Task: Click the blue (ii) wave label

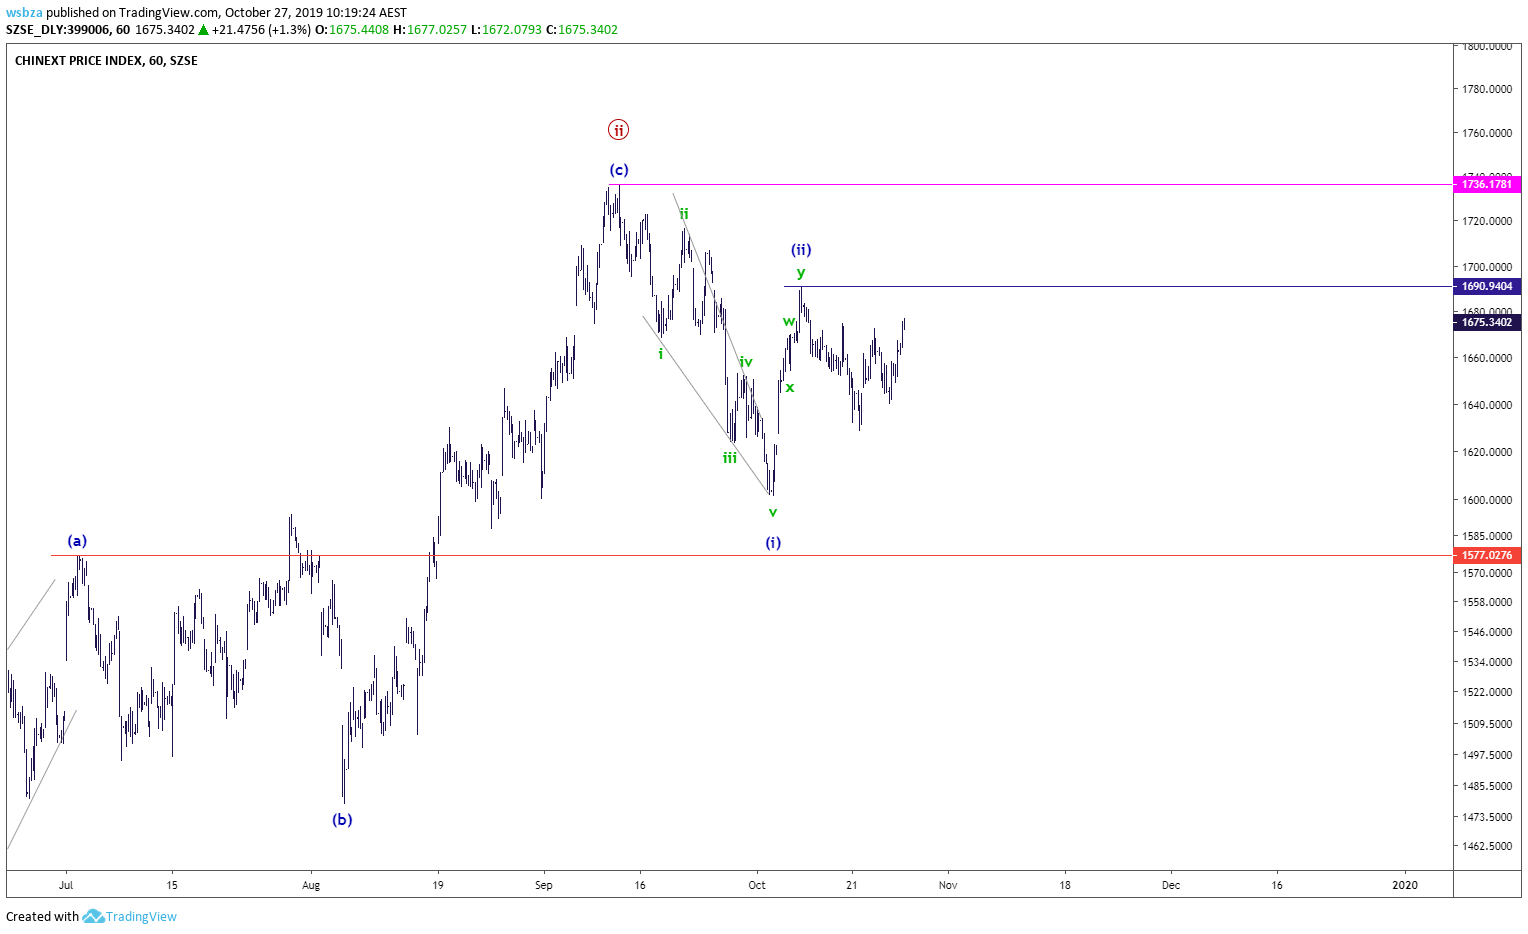Action: pyautogui.click(x=801, y=250)
